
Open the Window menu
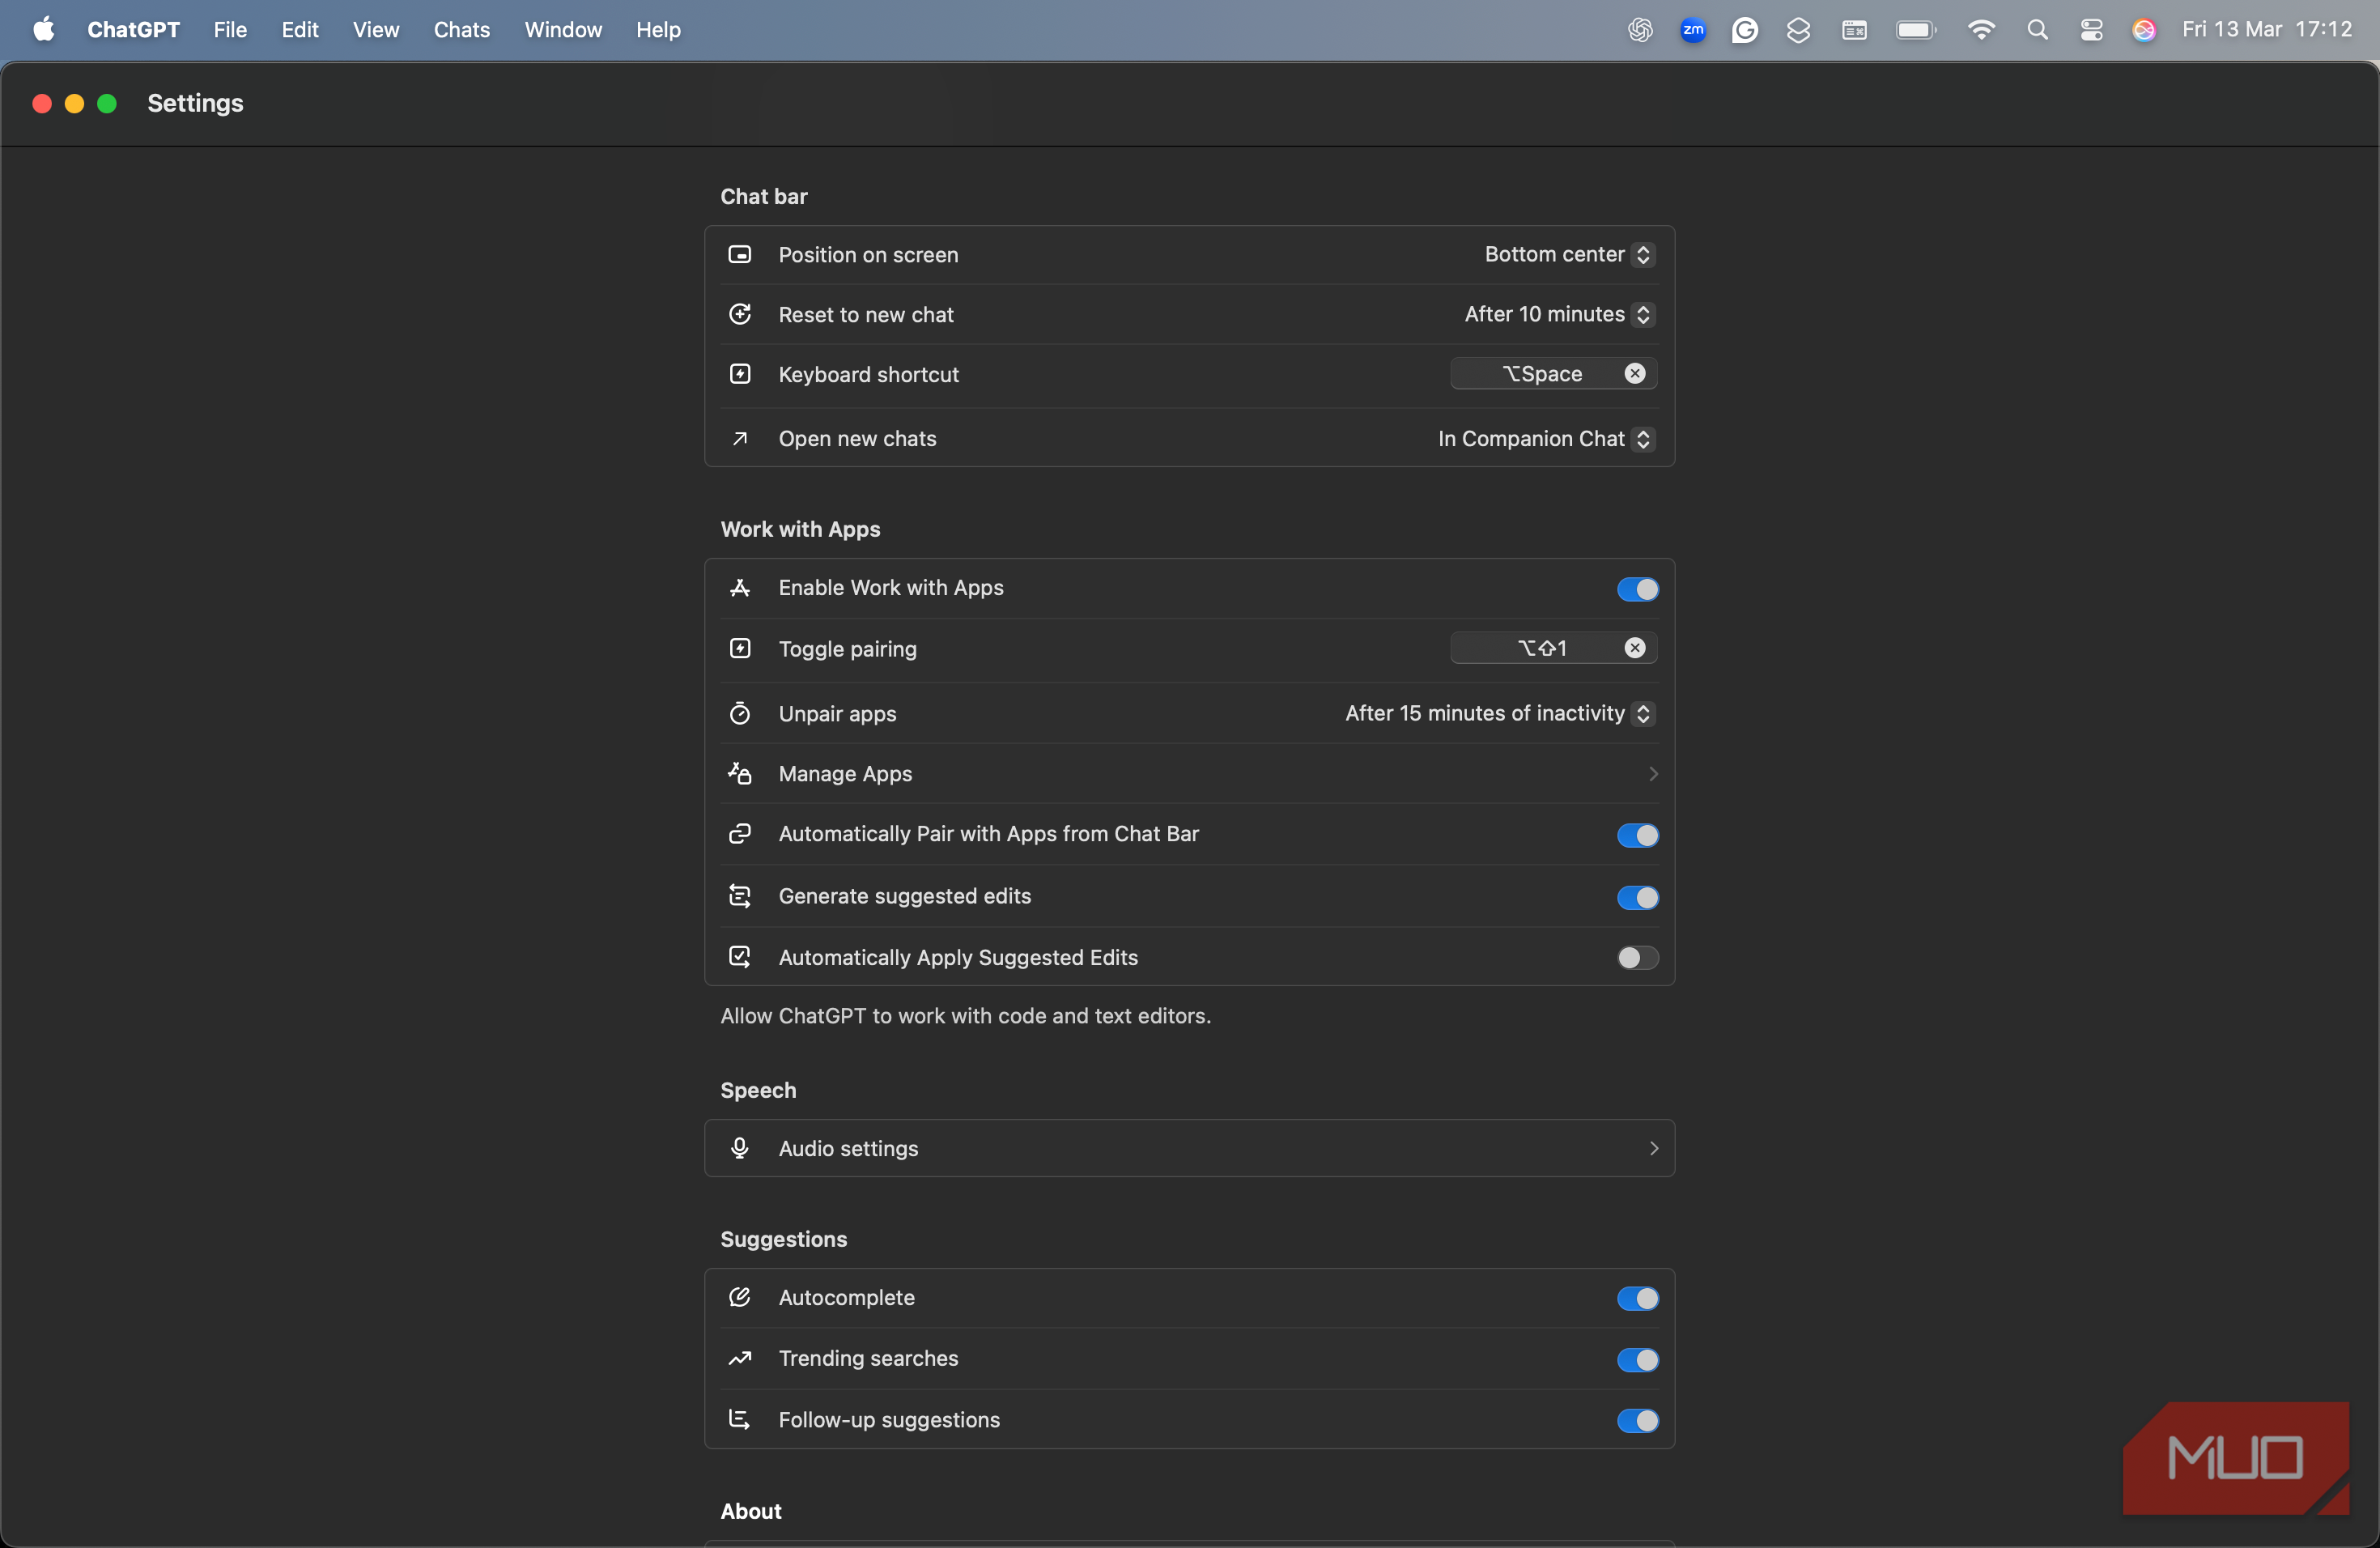point(563,30)
